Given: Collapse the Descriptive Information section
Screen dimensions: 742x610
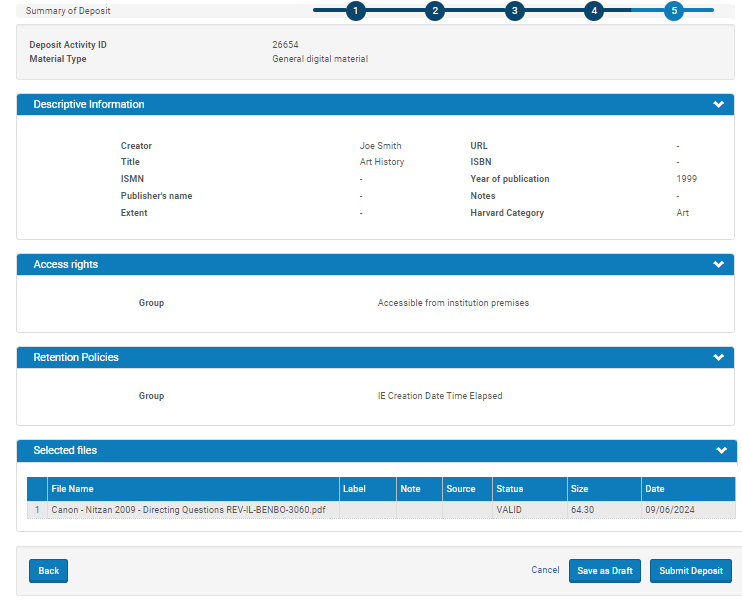Looking at the screenshot, I should click(718, 105).
